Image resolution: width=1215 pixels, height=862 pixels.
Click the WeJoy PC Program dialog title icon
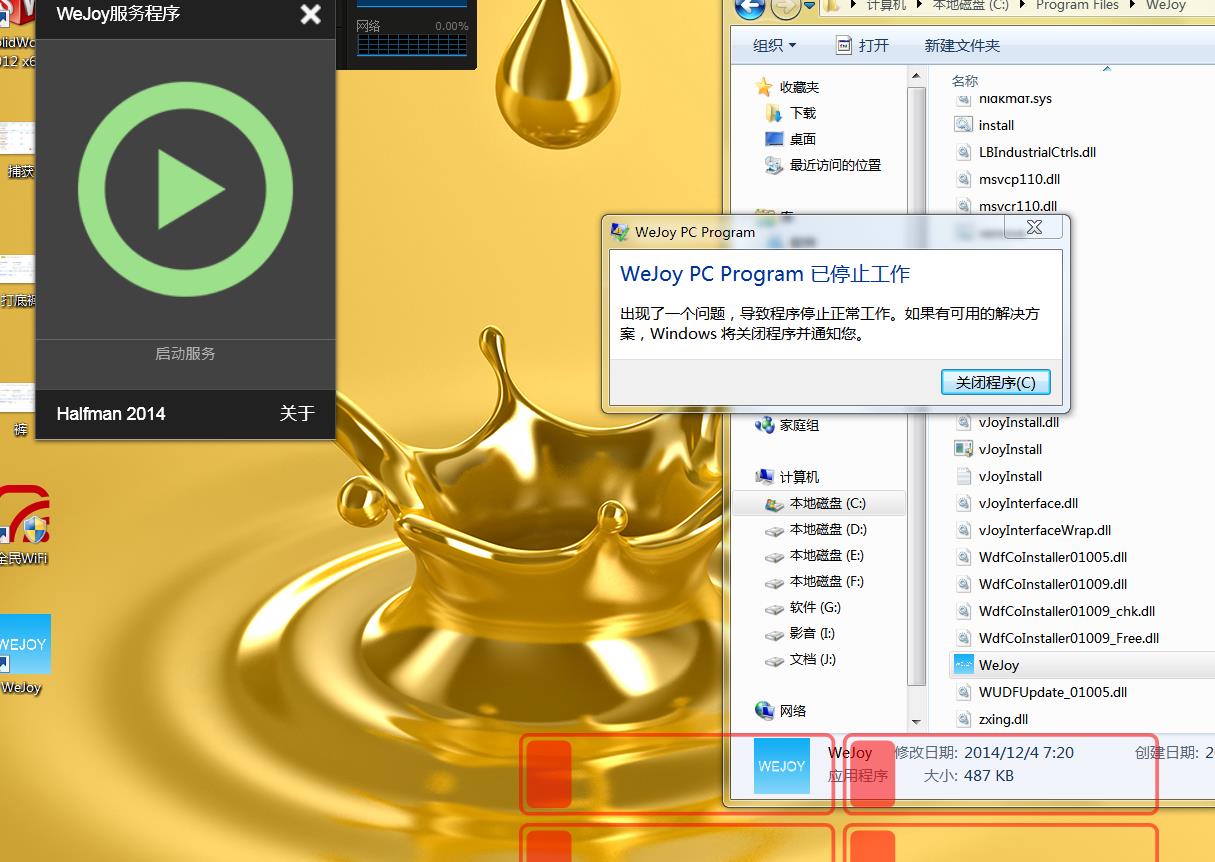(x=620, y=232)
